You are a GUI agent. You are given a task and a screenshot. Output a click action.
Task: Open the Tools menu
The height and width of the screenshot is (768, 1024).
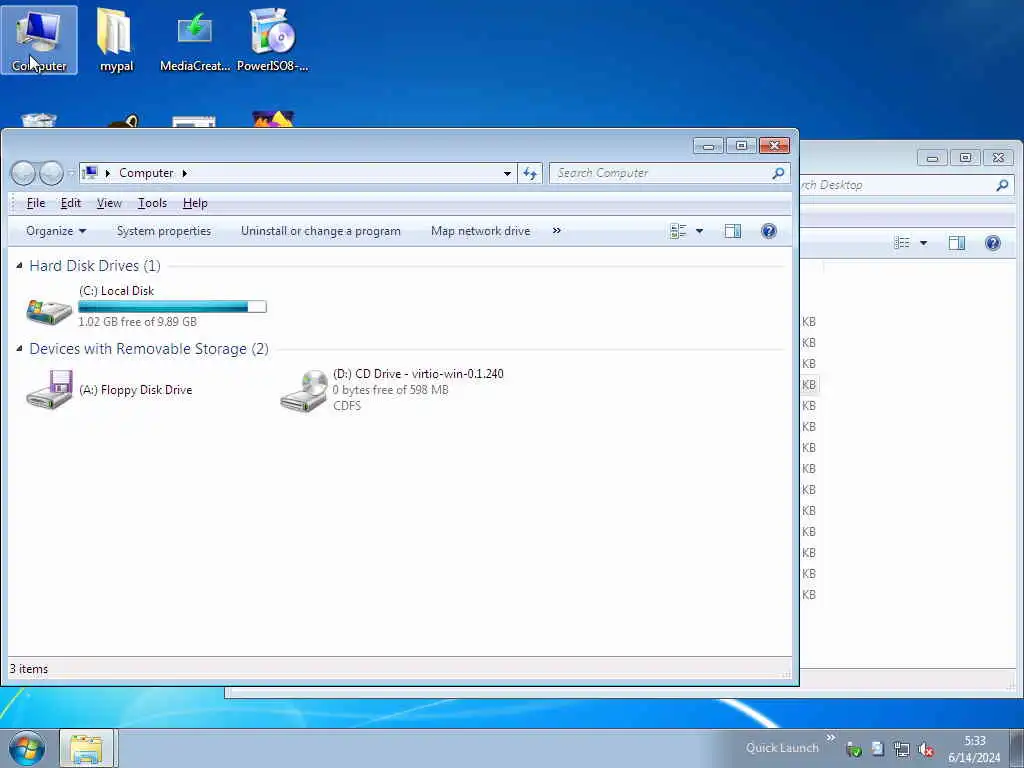click(152, 203)
